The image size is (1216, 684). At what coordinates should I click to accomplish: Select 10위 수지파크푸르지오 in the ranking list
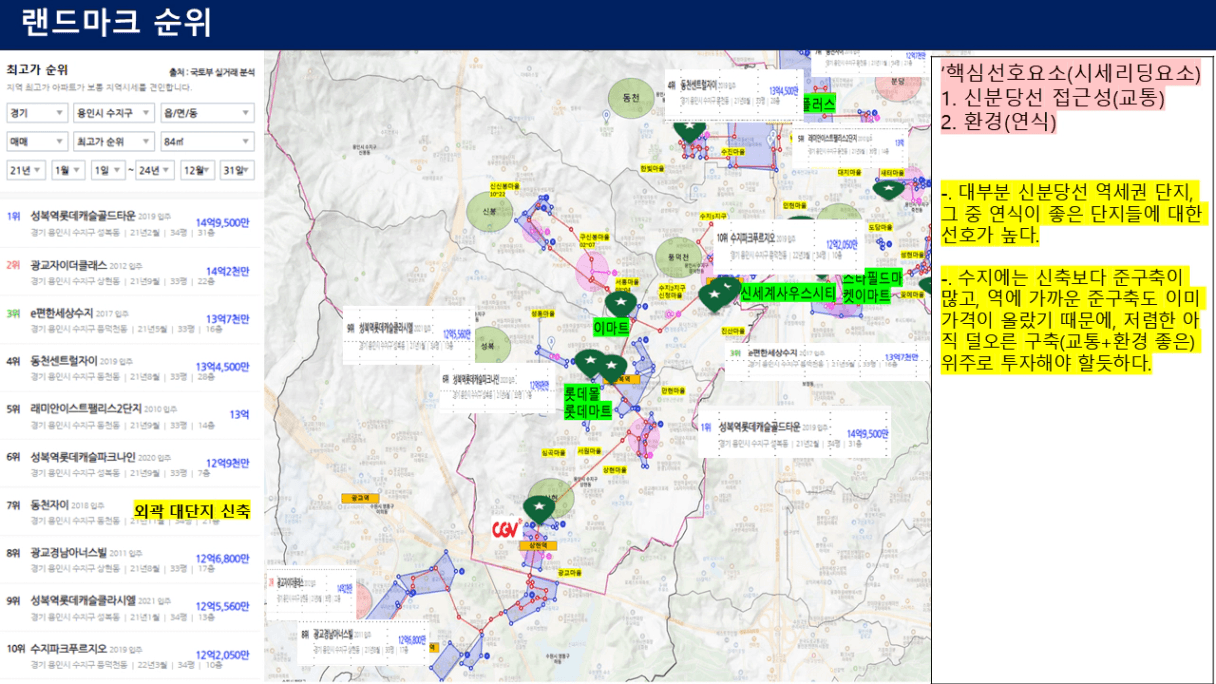[128, 655]
